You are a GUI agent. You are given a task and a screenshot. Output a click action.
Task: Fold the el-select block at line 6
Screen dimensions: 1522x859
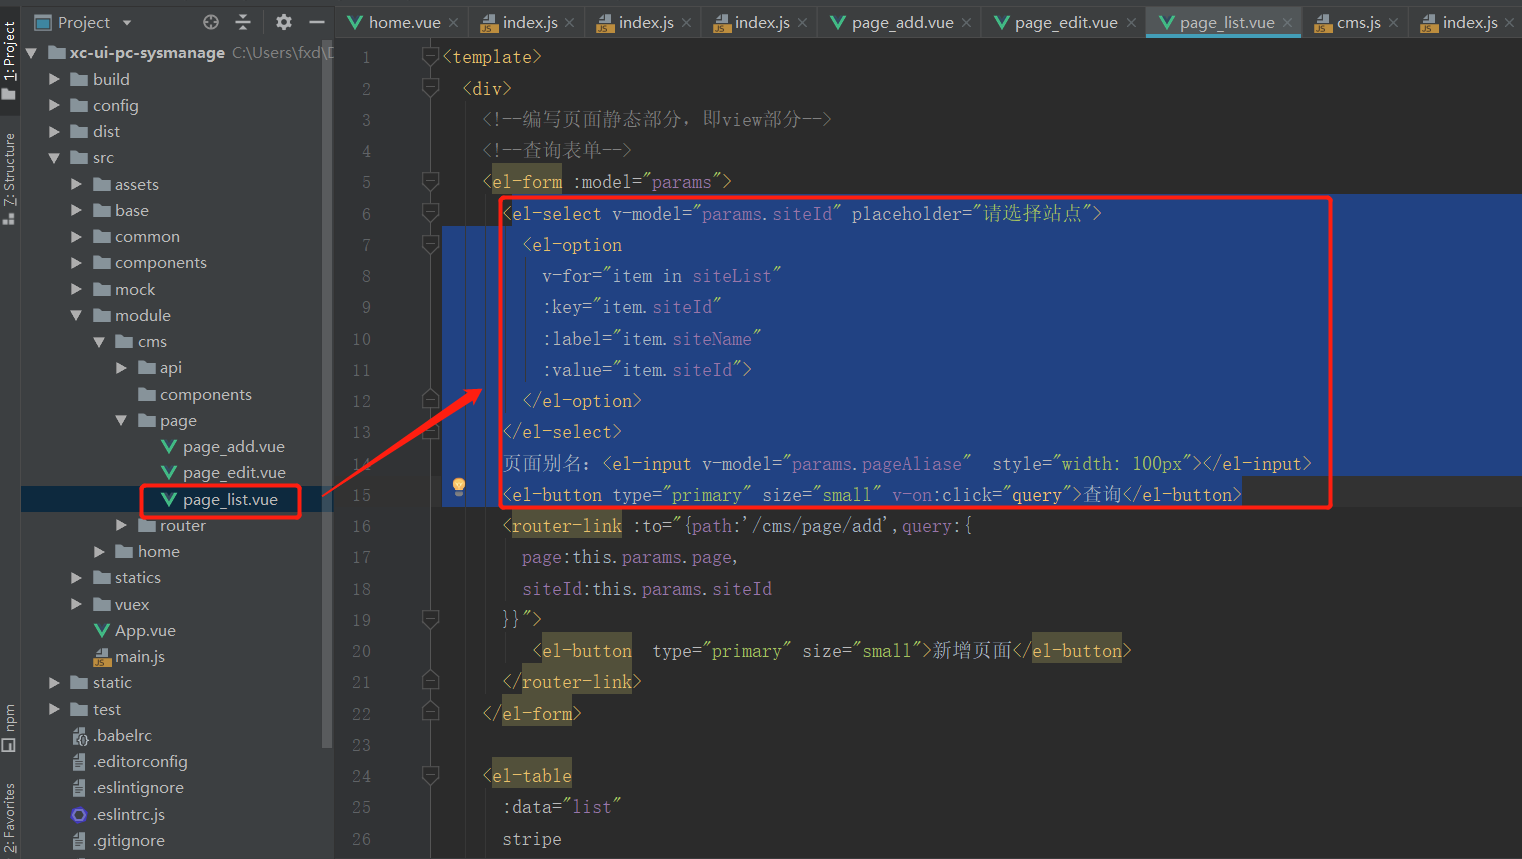(x=430, y=212)
